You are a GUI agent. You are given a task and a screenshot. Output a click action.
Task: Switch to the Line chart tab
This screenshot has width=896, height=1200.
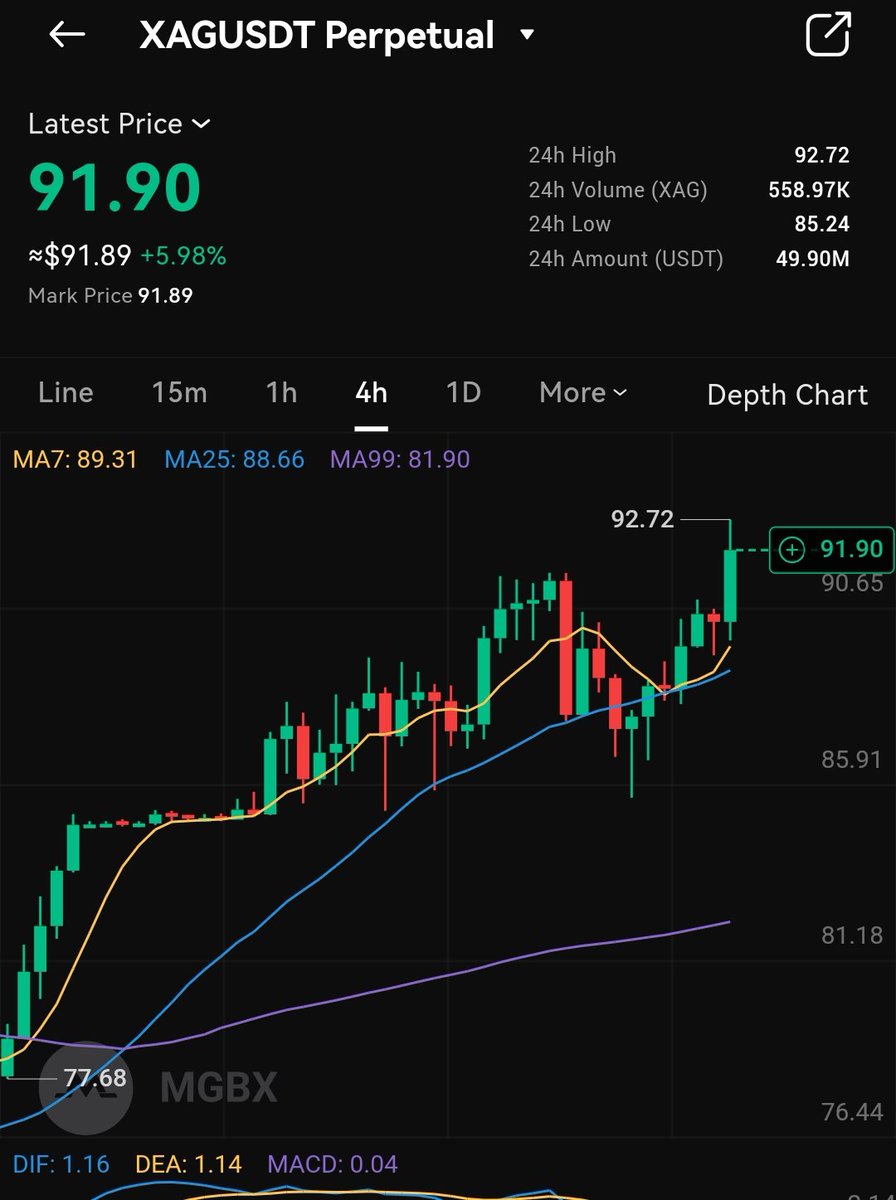tap(66, 393)
